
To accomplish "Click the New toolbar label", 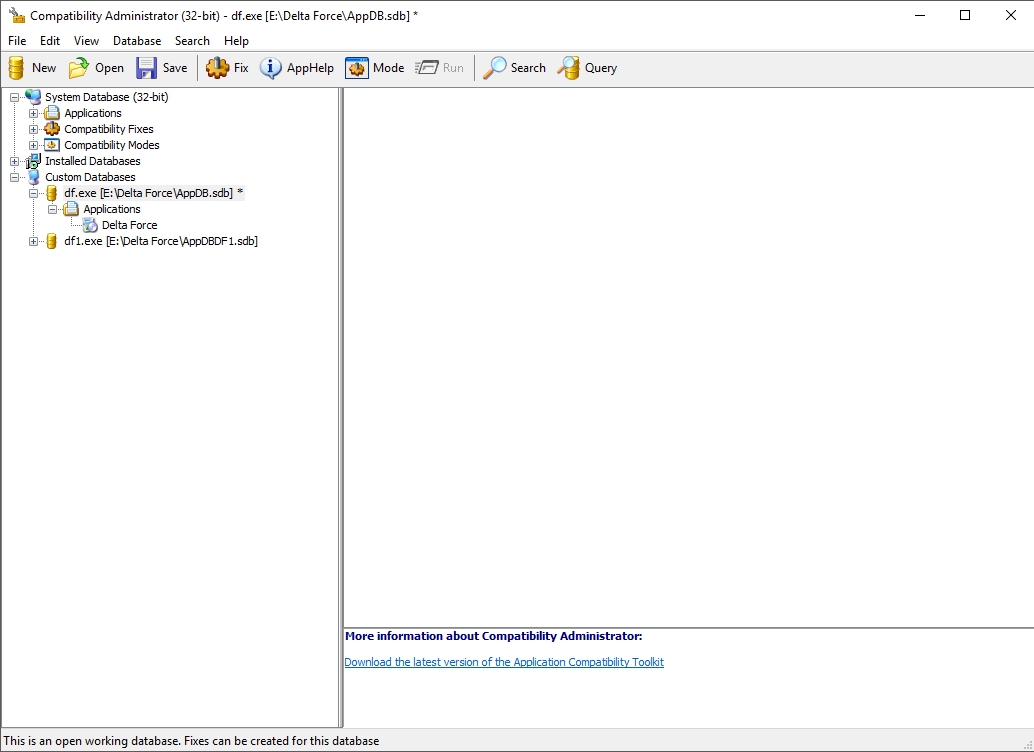I will click(44, 68).
